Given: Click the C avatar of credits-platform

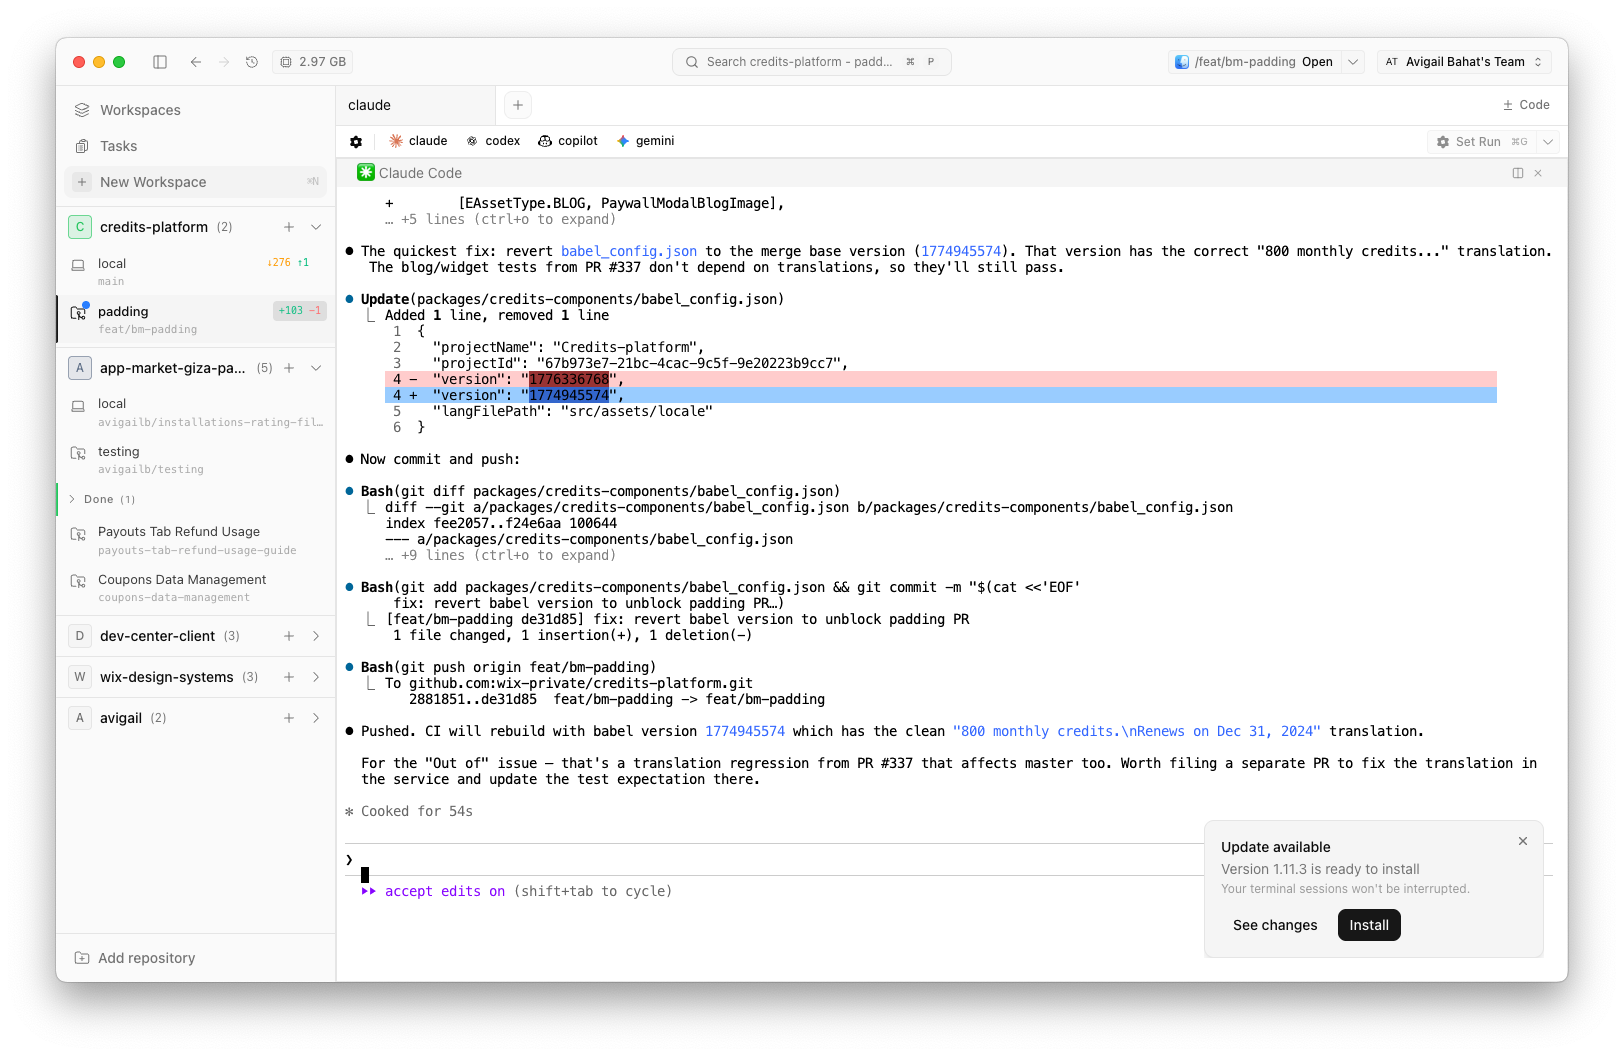Looking at the screenshot, I should 80,227.
